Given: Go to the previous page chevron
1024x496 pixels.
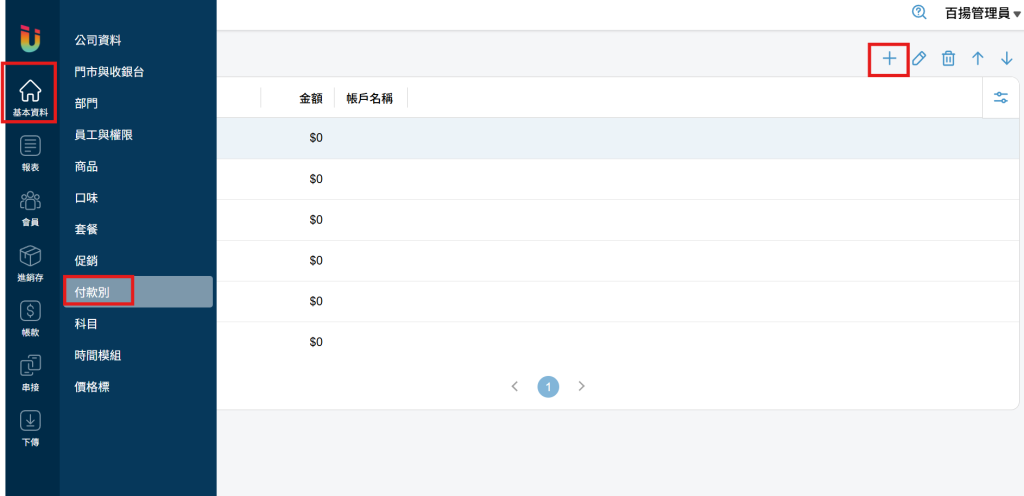Looking at the screenshot, I should (x=515, y=386).
